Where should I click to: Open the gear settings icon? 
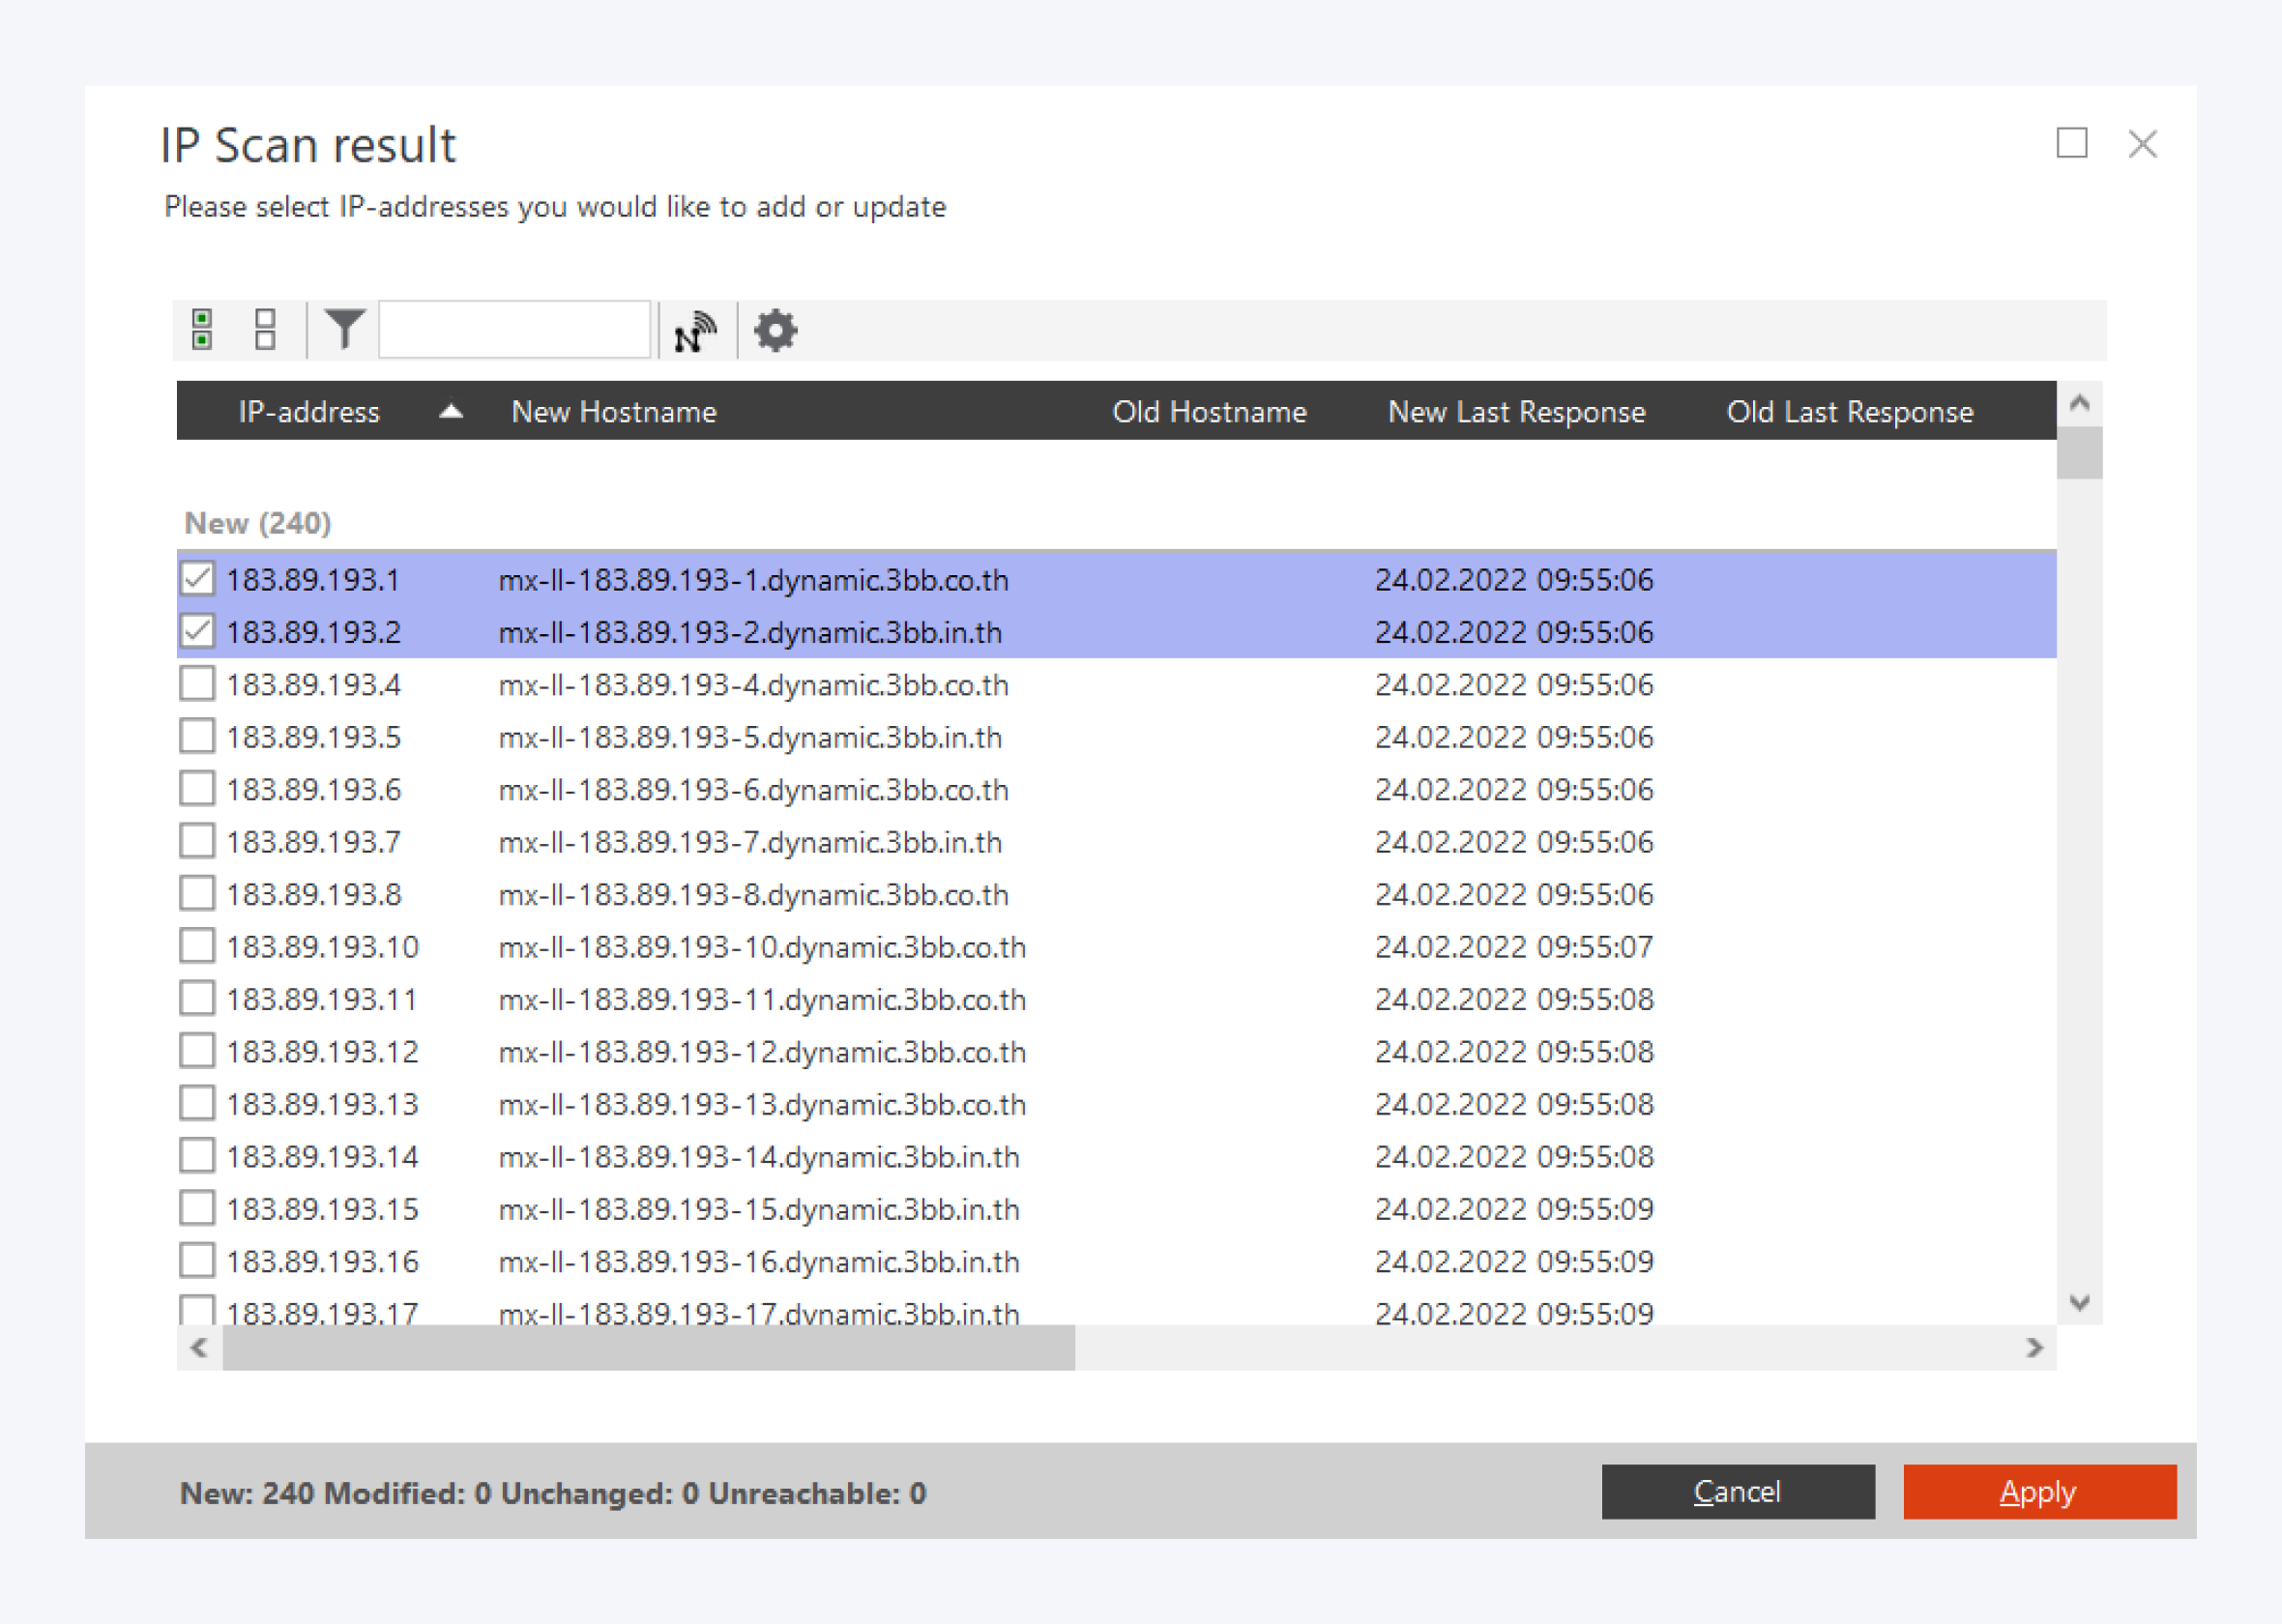tap(775, 331)
